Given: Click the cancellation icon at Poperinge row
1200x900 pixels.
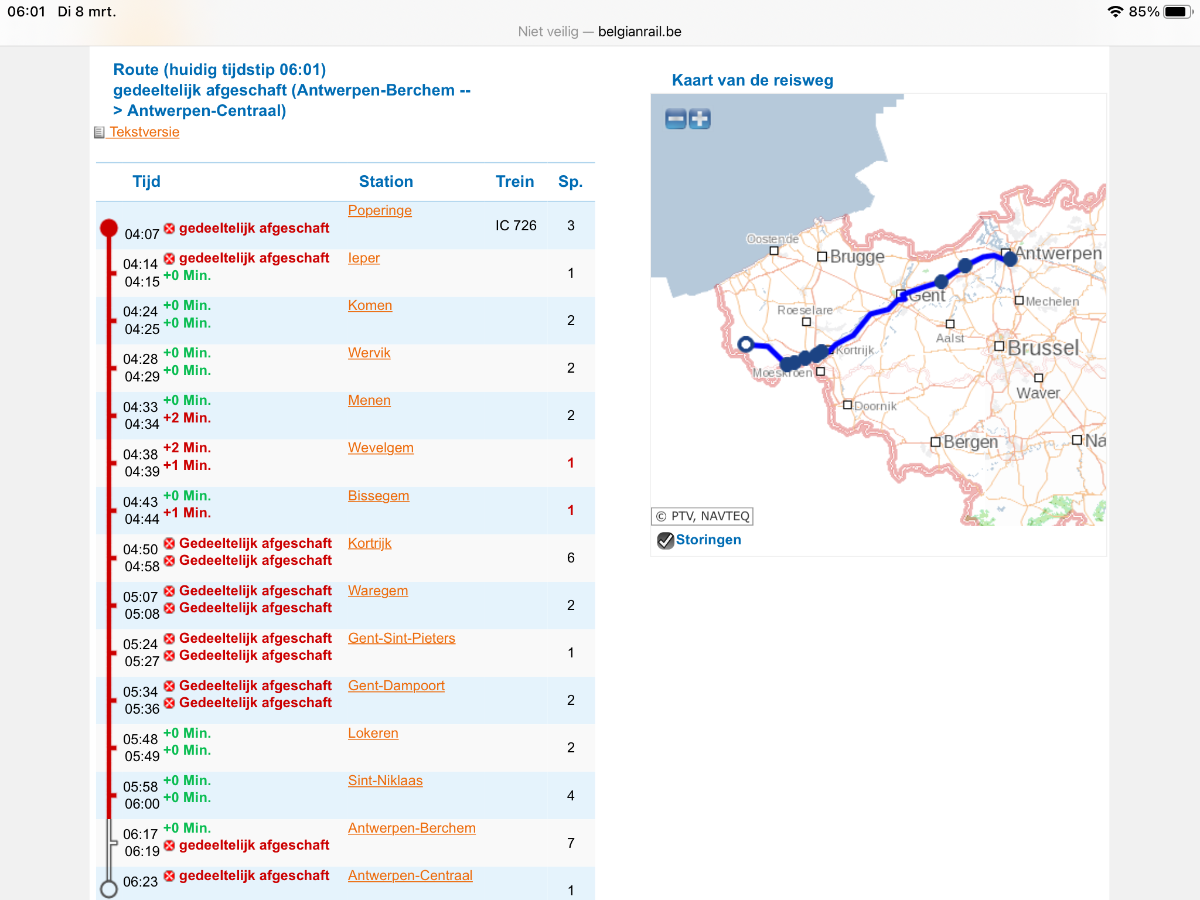Looking at the screenshot, I should [169, 229].
